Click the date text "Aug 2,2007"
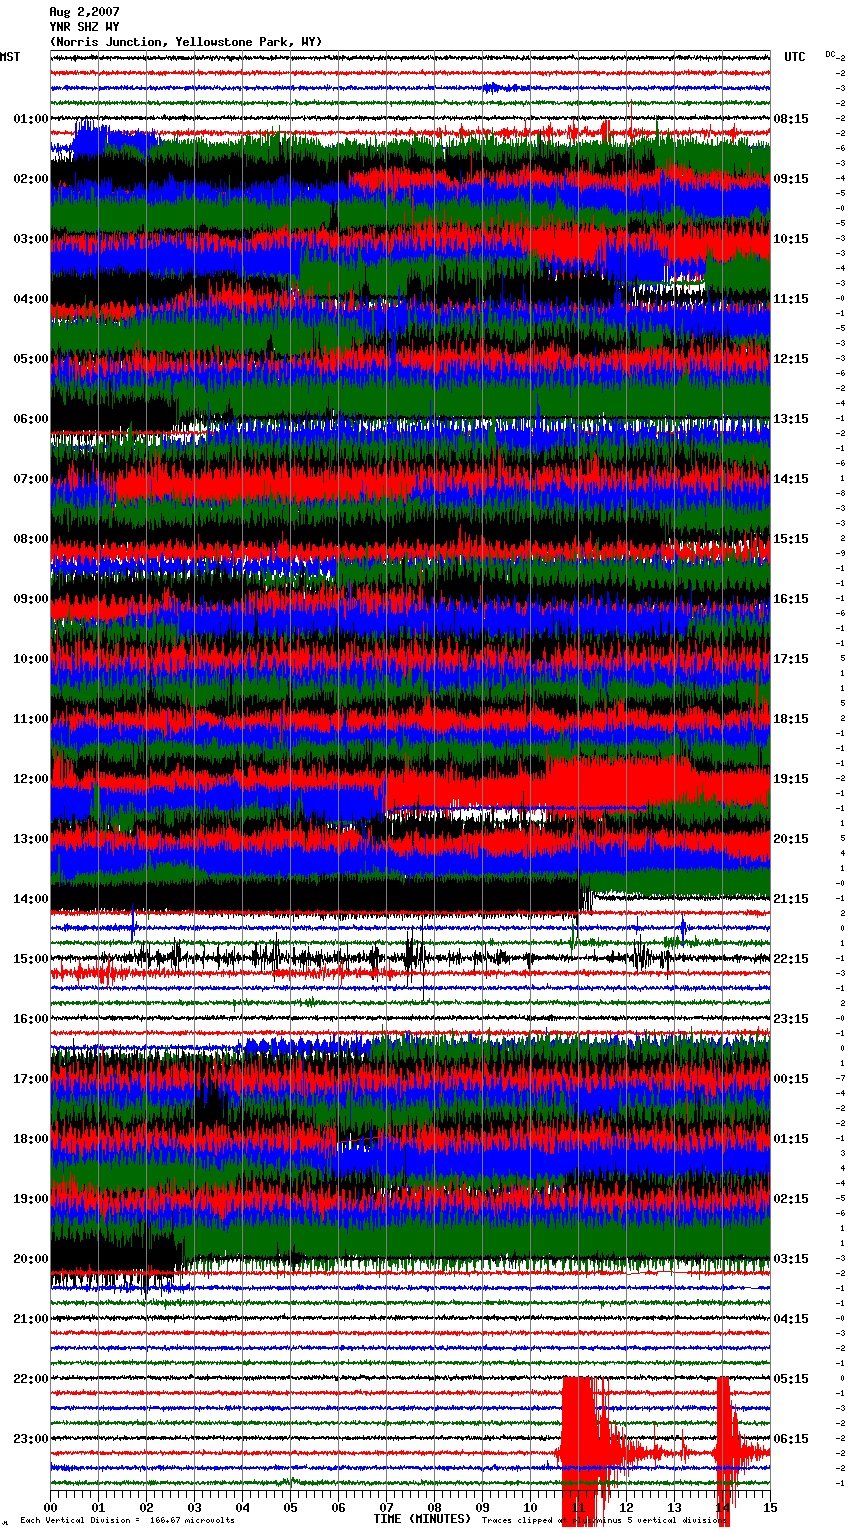850x1534 pixels. point(84,12)
